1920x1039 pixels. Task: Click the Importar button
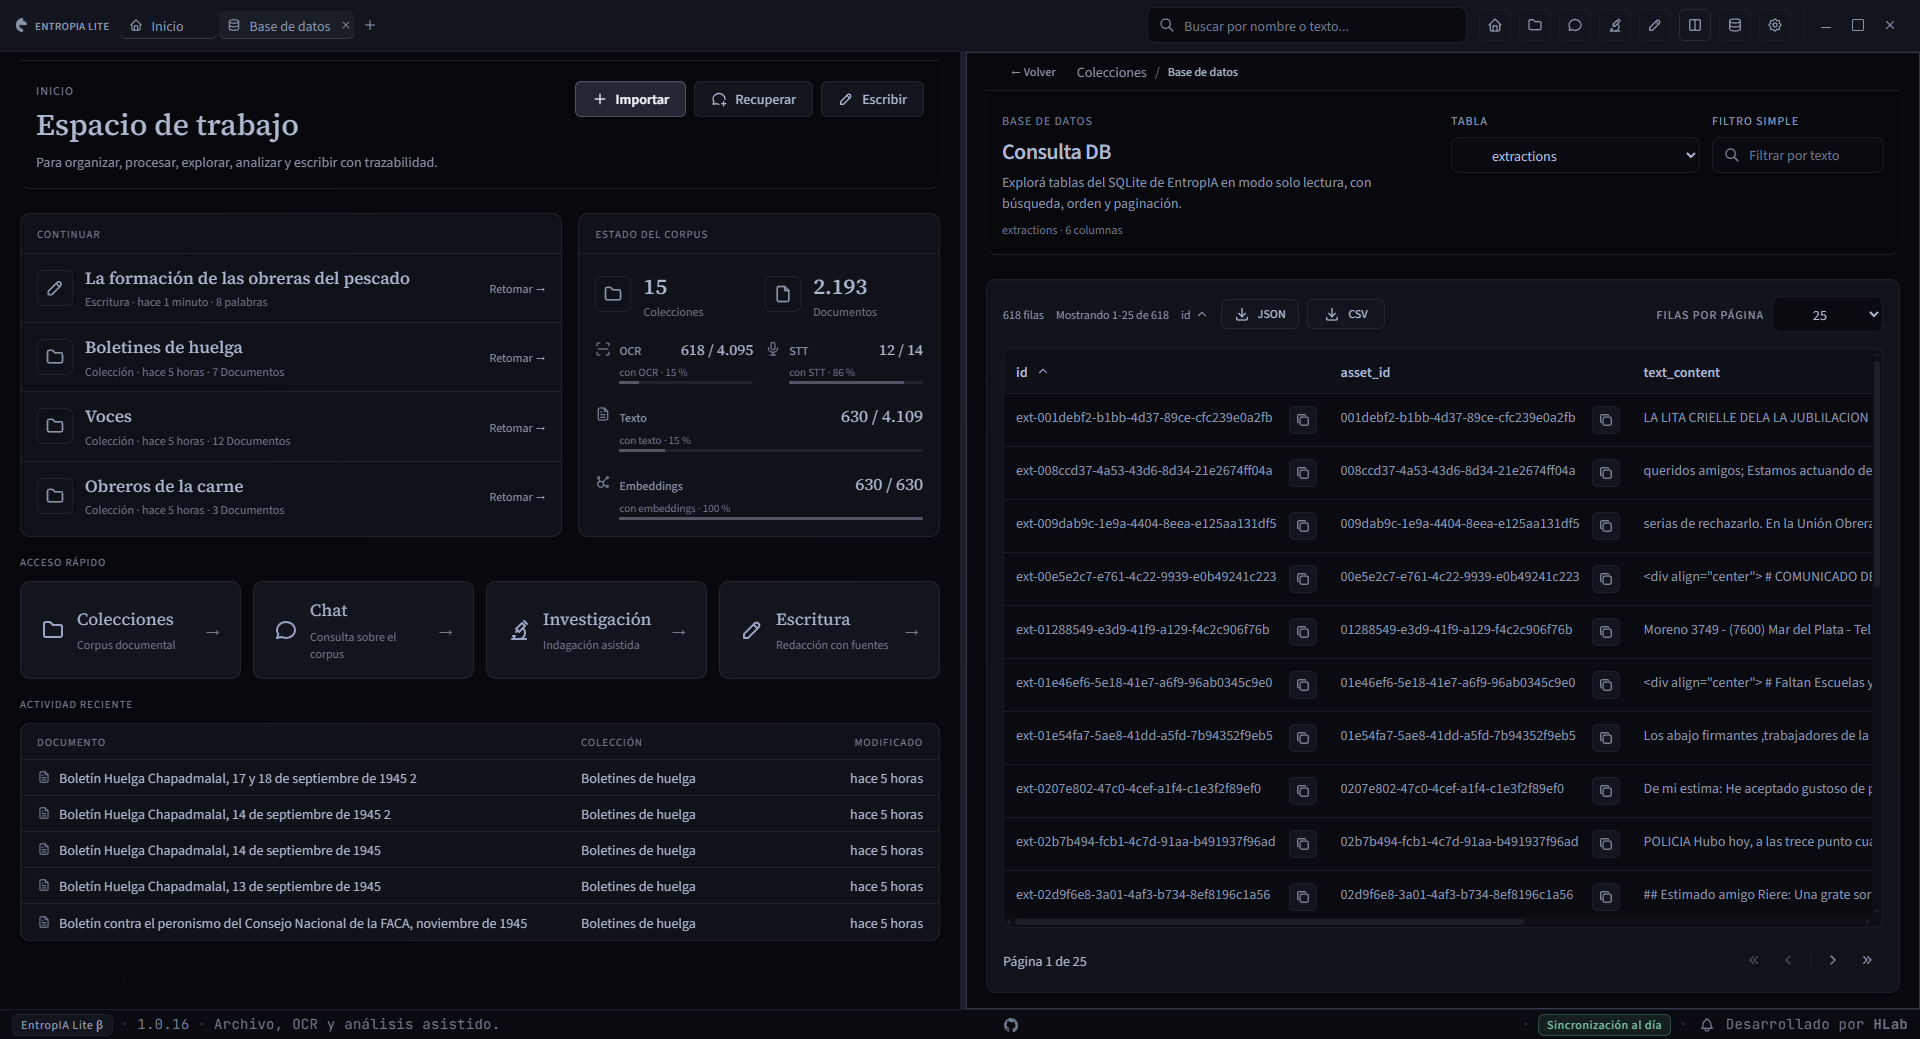[630, 99]
